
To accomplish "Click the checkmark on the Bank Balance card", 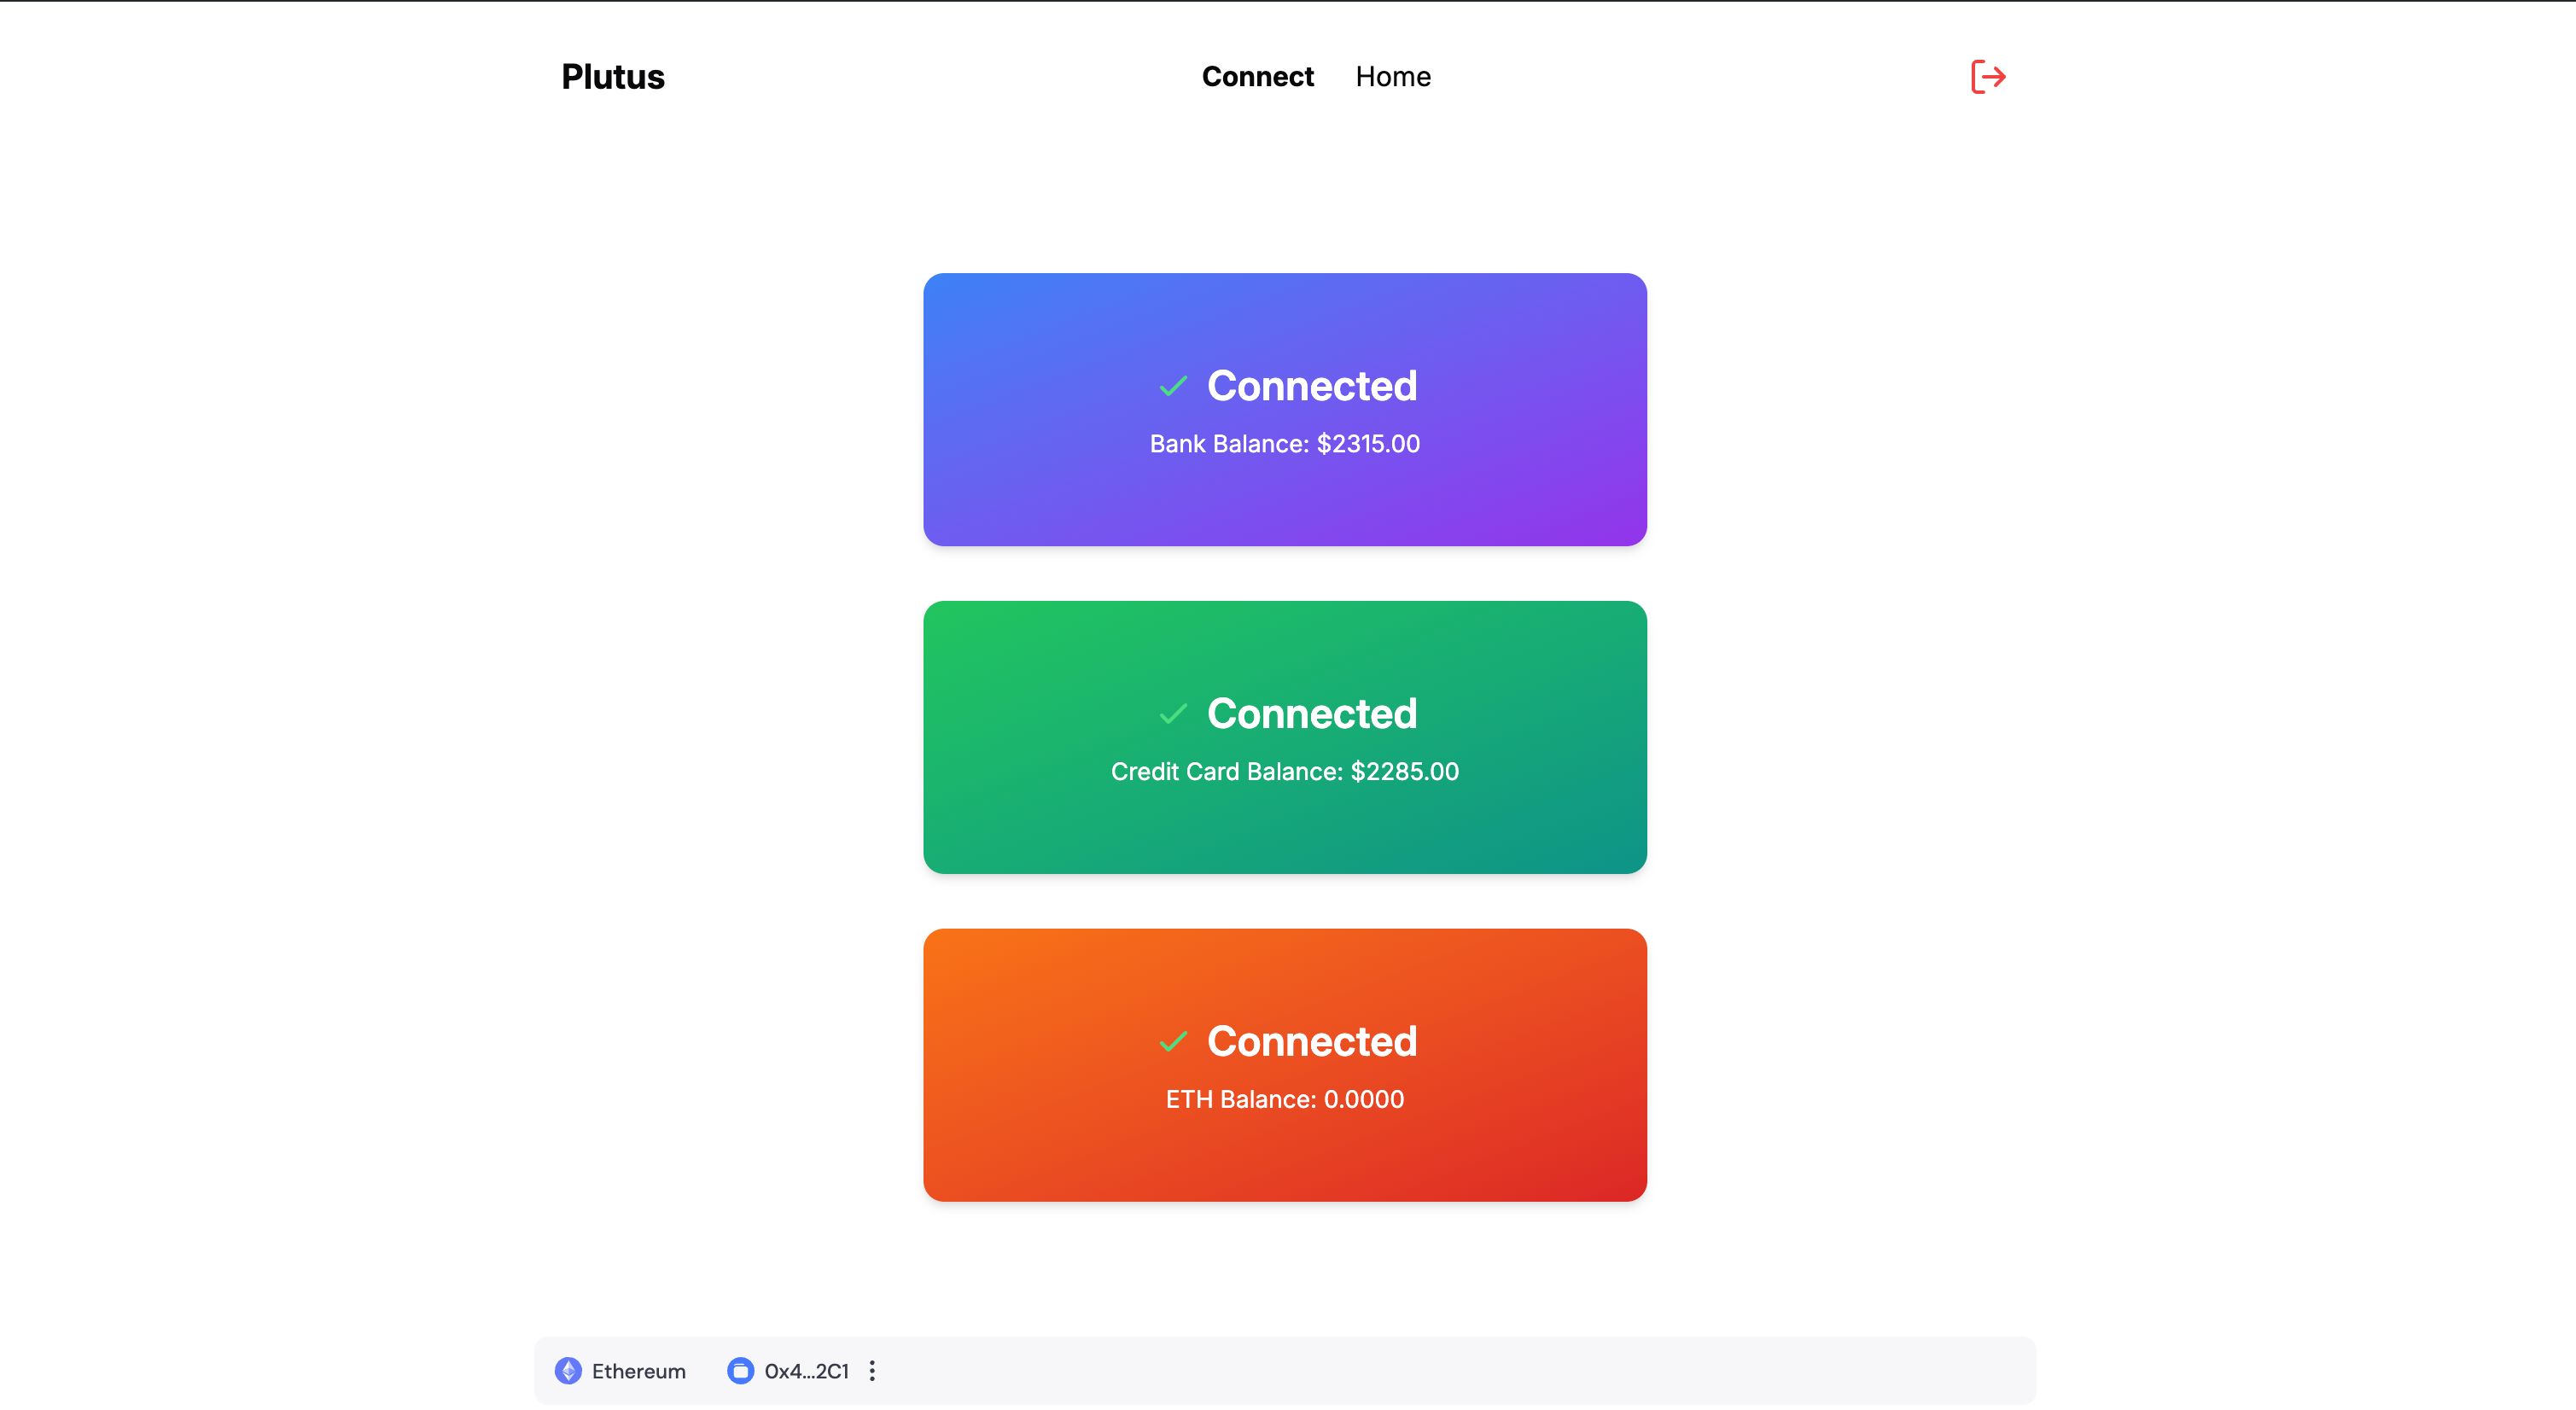I will click(1173, 386).
